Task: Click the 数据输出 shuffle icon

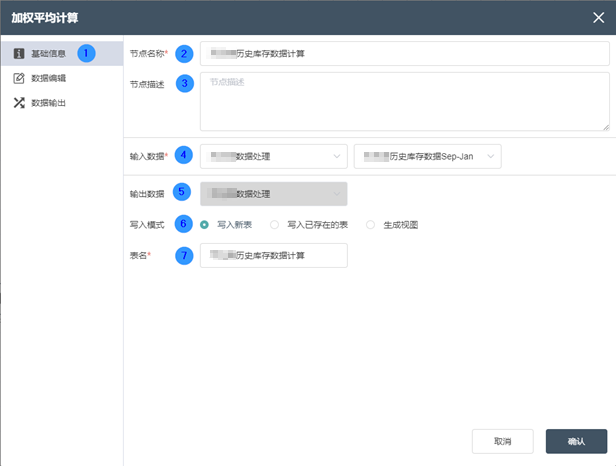Action: [x=19, y=102]
